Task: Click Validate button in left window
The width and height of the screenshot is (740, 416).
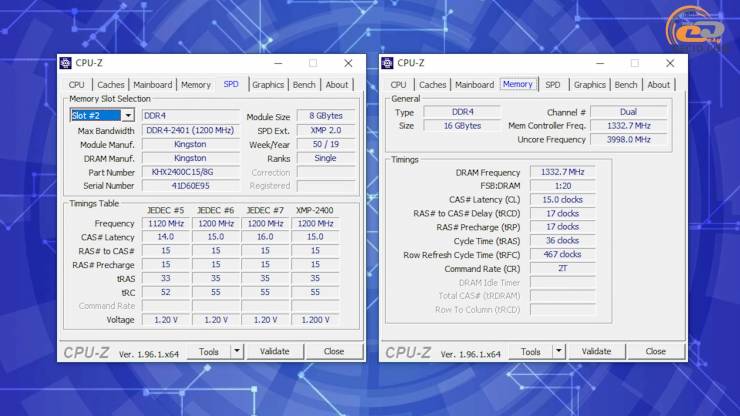Action: coord(274,351)
